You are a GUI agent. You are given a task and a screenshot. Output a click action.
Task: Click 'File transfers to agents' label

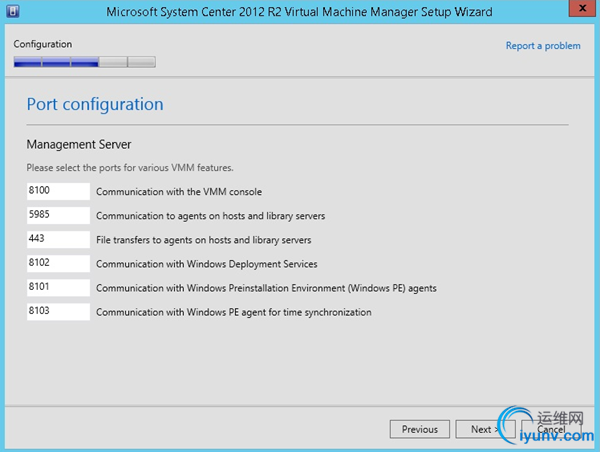point(204,240)
